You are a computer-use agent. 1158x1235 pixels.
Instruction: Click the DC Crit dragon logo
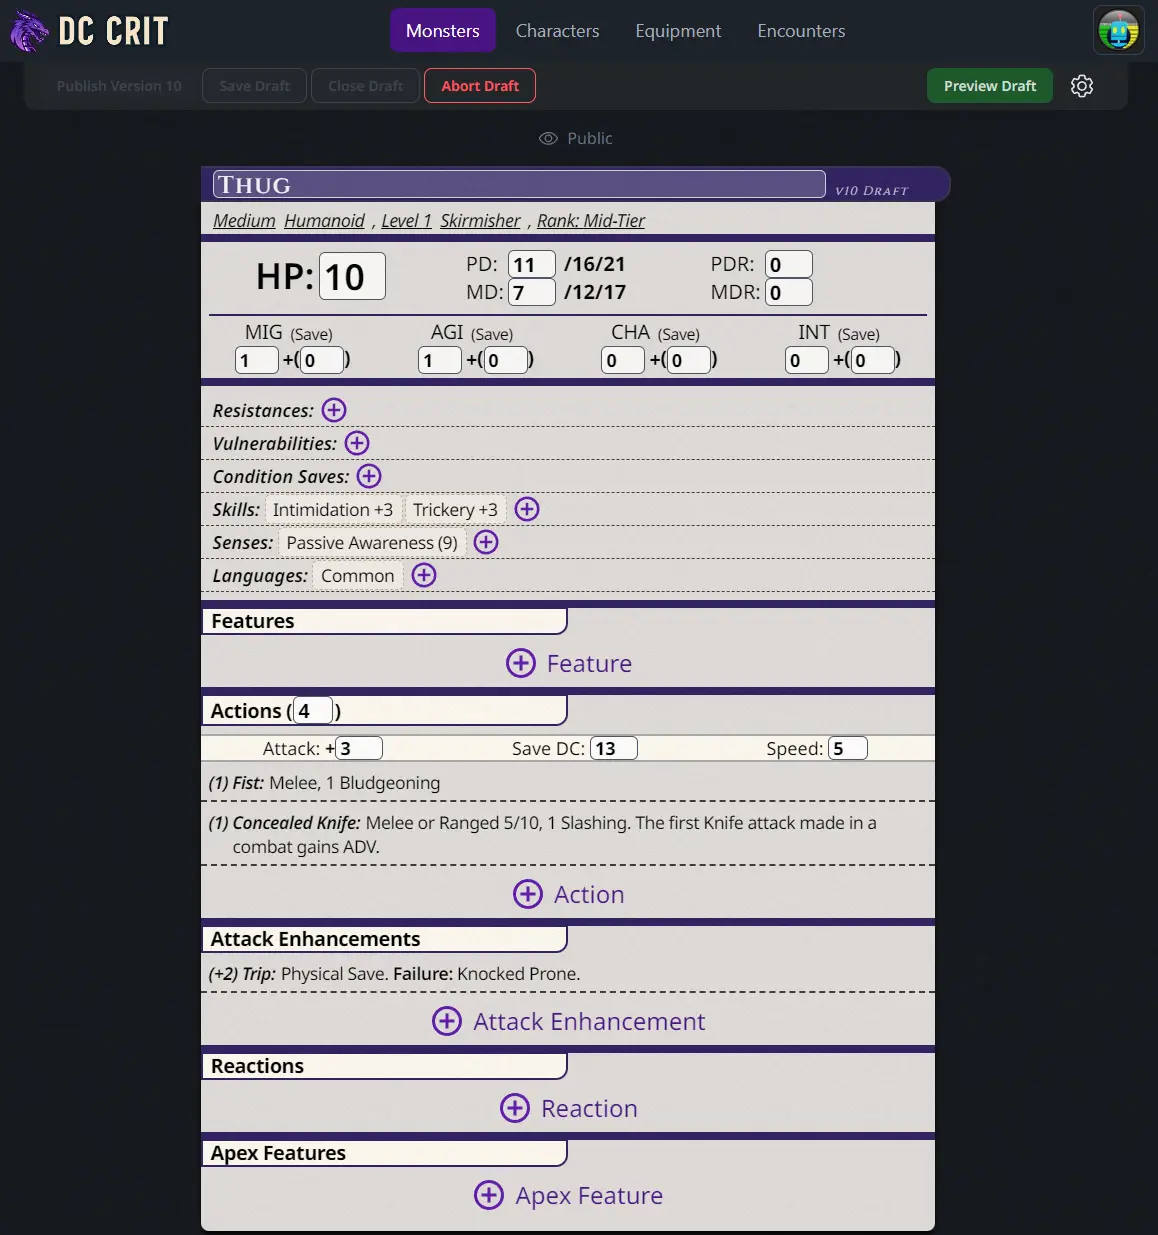click(29, 31)
